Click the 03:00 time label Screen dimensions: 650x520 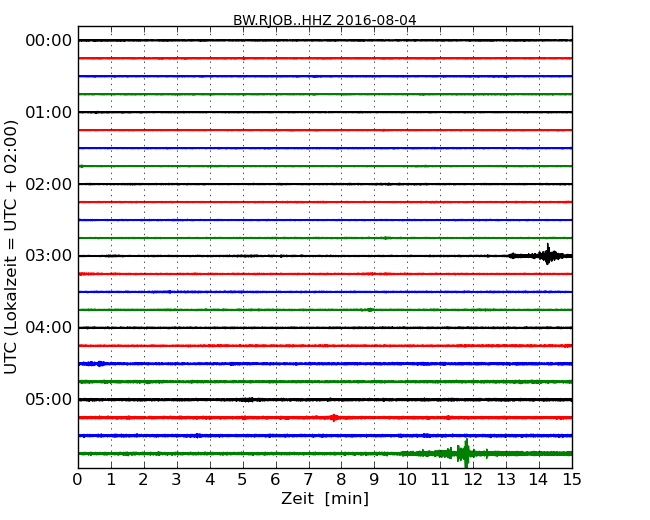tap(49, 256)
